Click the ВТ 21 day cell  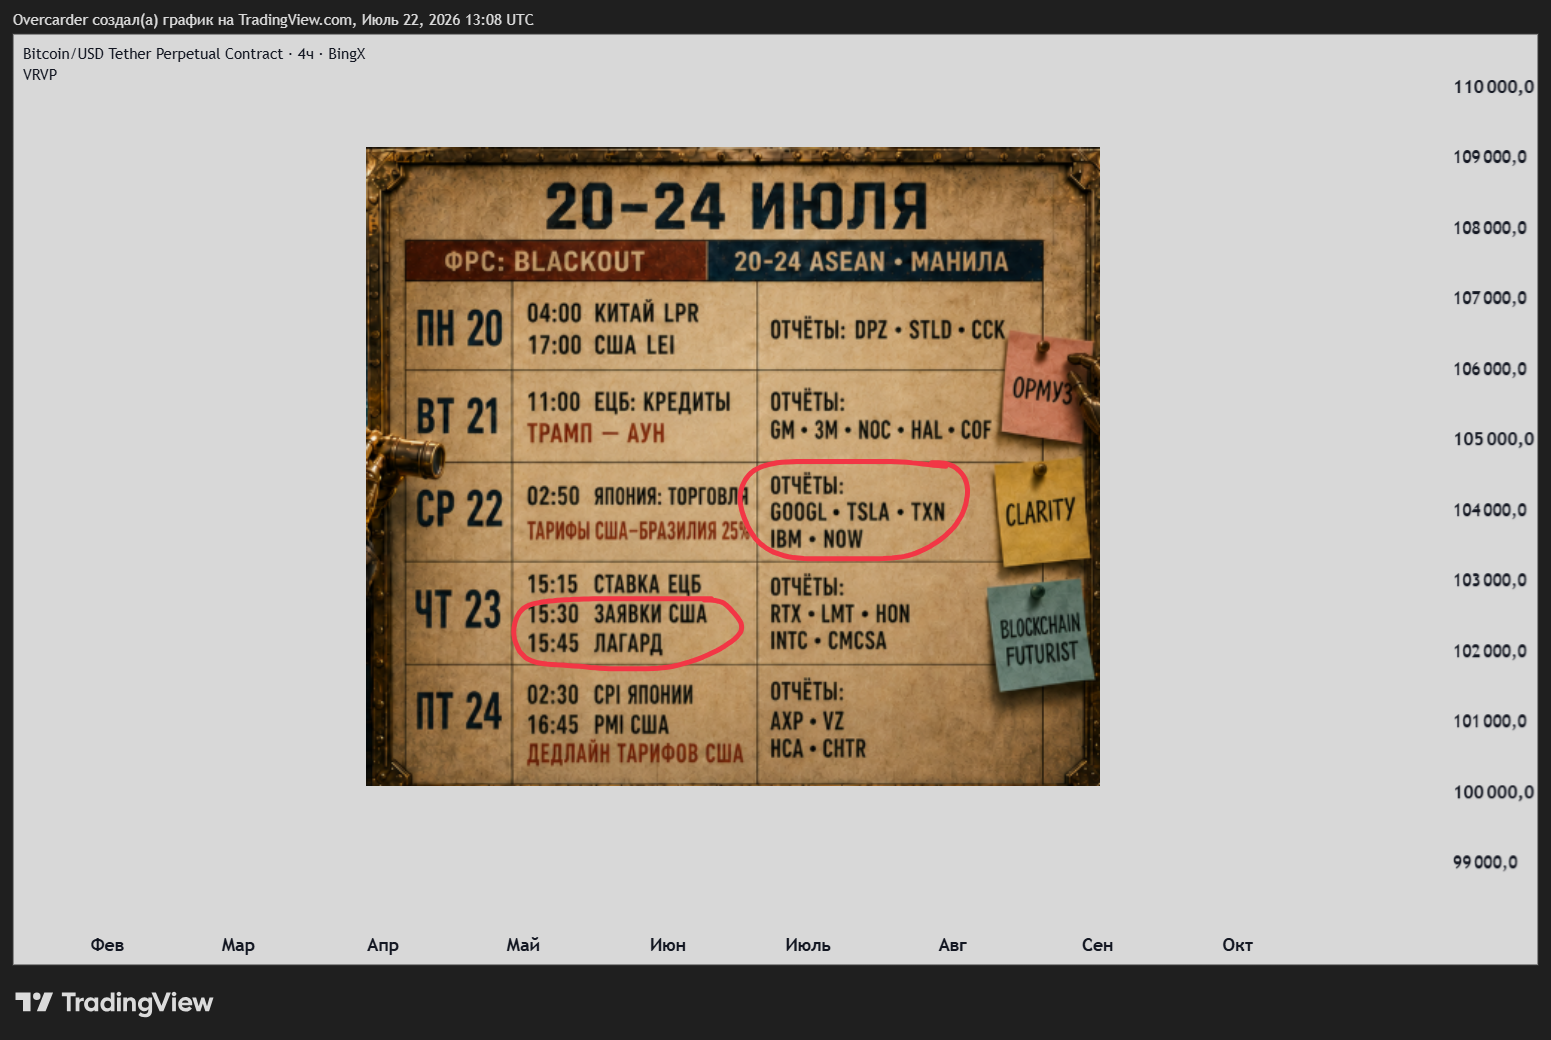(459, 415)
